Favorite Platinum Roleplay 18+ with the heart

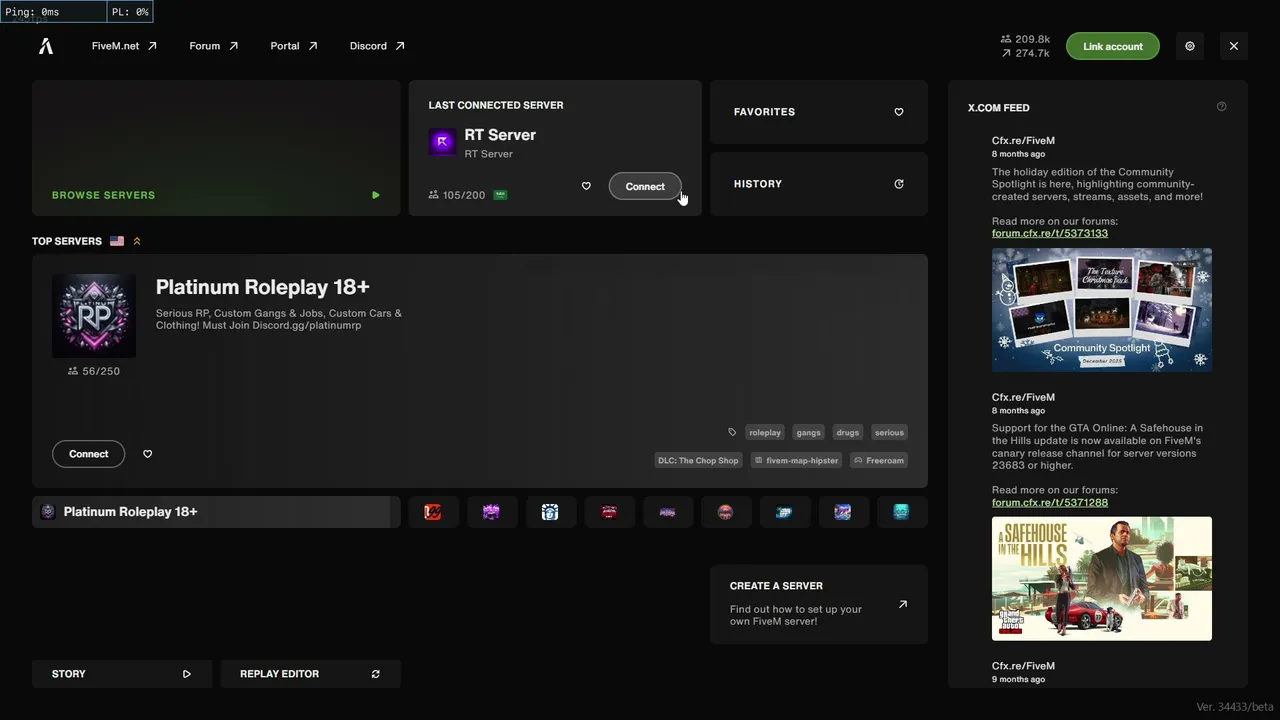[x=148, y=454]
